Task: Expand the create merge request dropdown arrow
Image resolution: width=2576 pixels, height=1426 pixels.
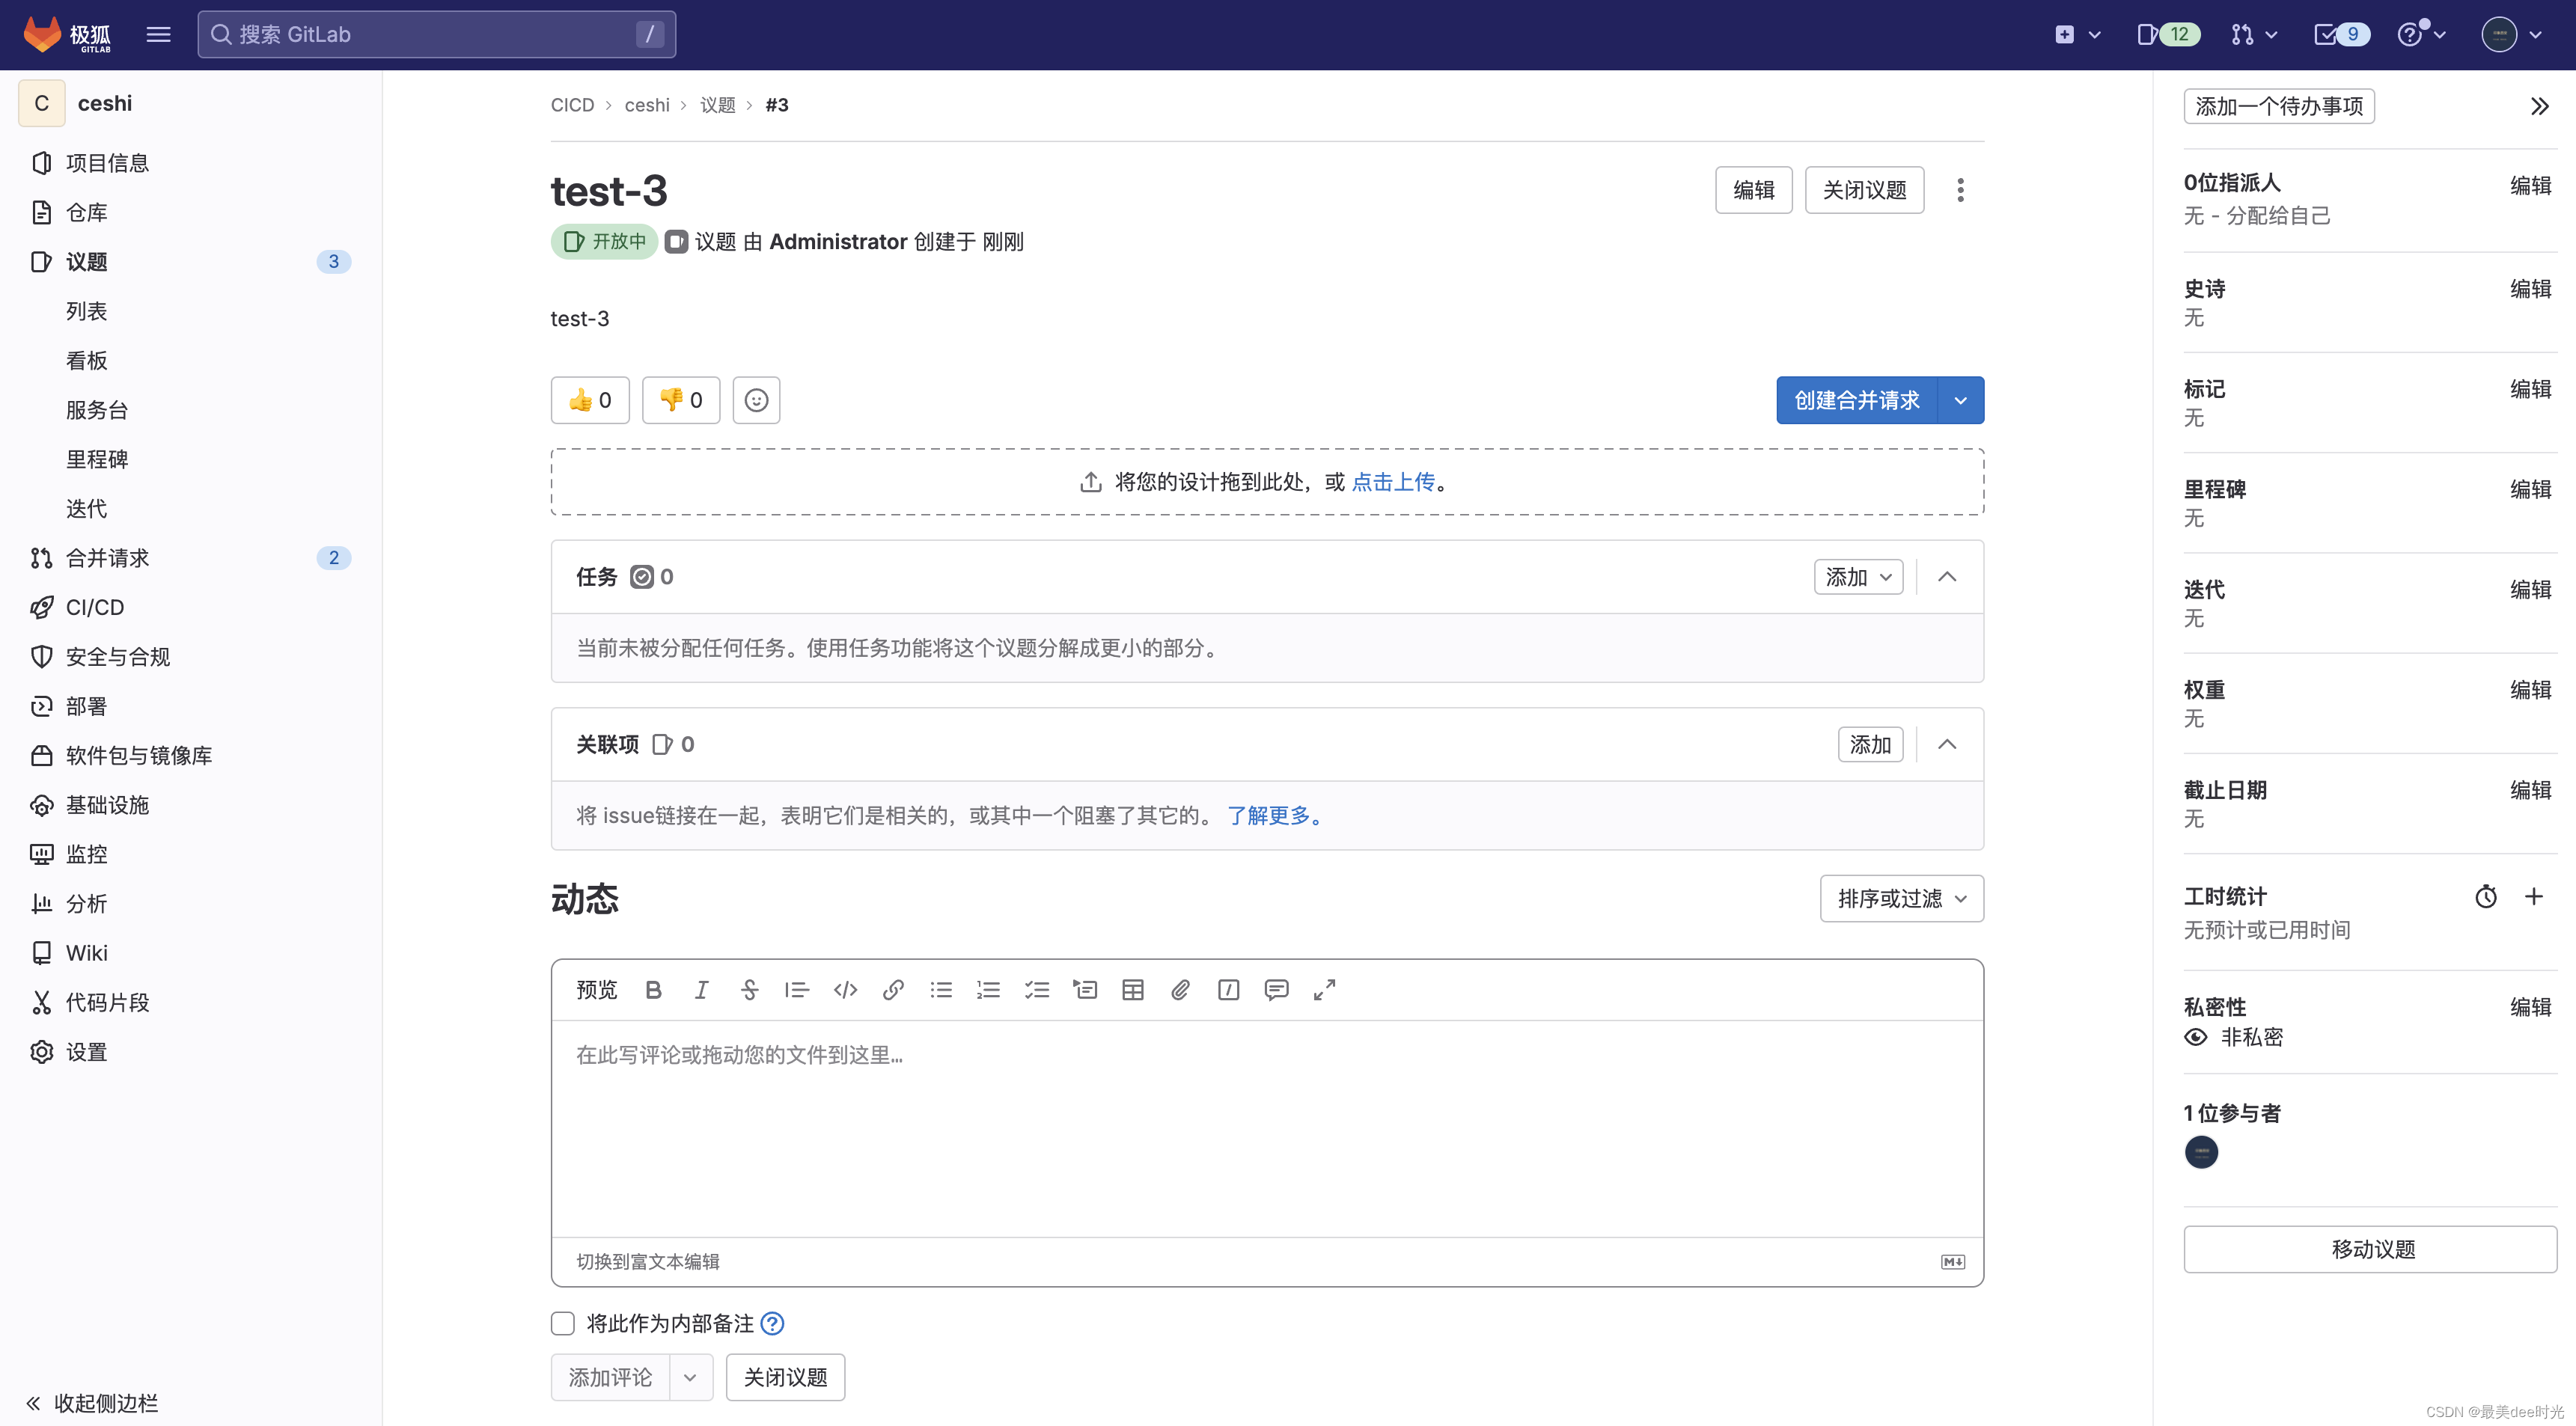Action: 1960,400
